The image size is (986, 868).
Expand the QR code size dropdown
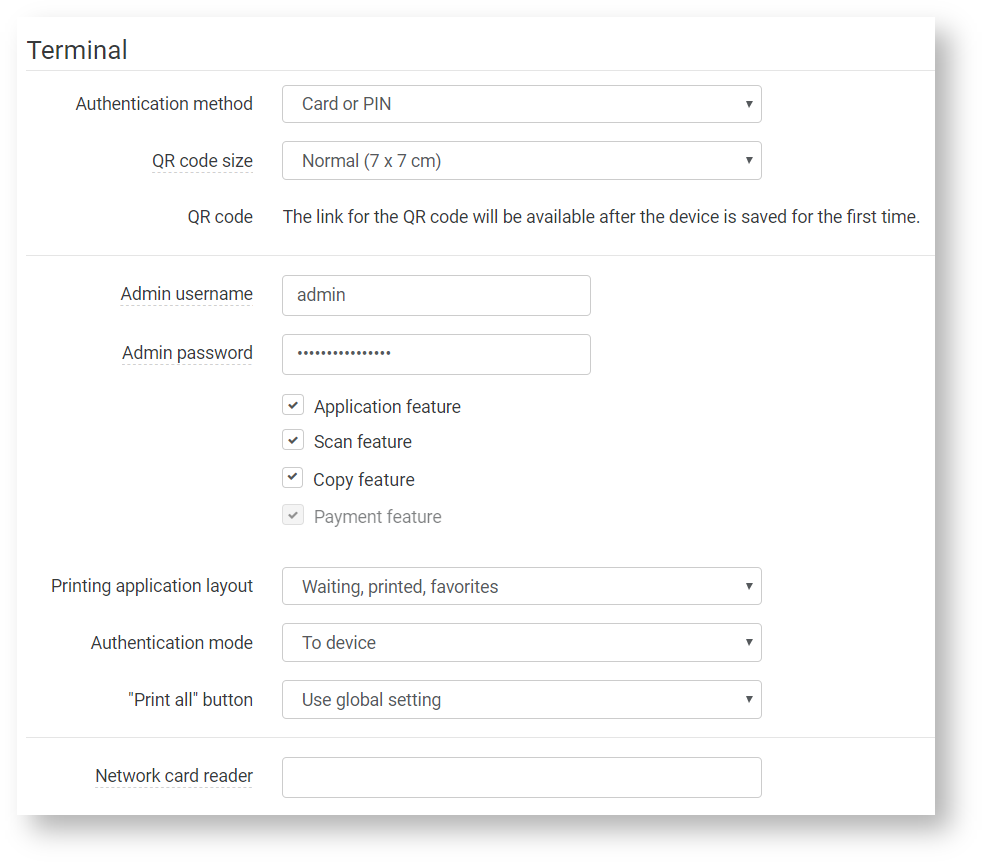[521, 161]
